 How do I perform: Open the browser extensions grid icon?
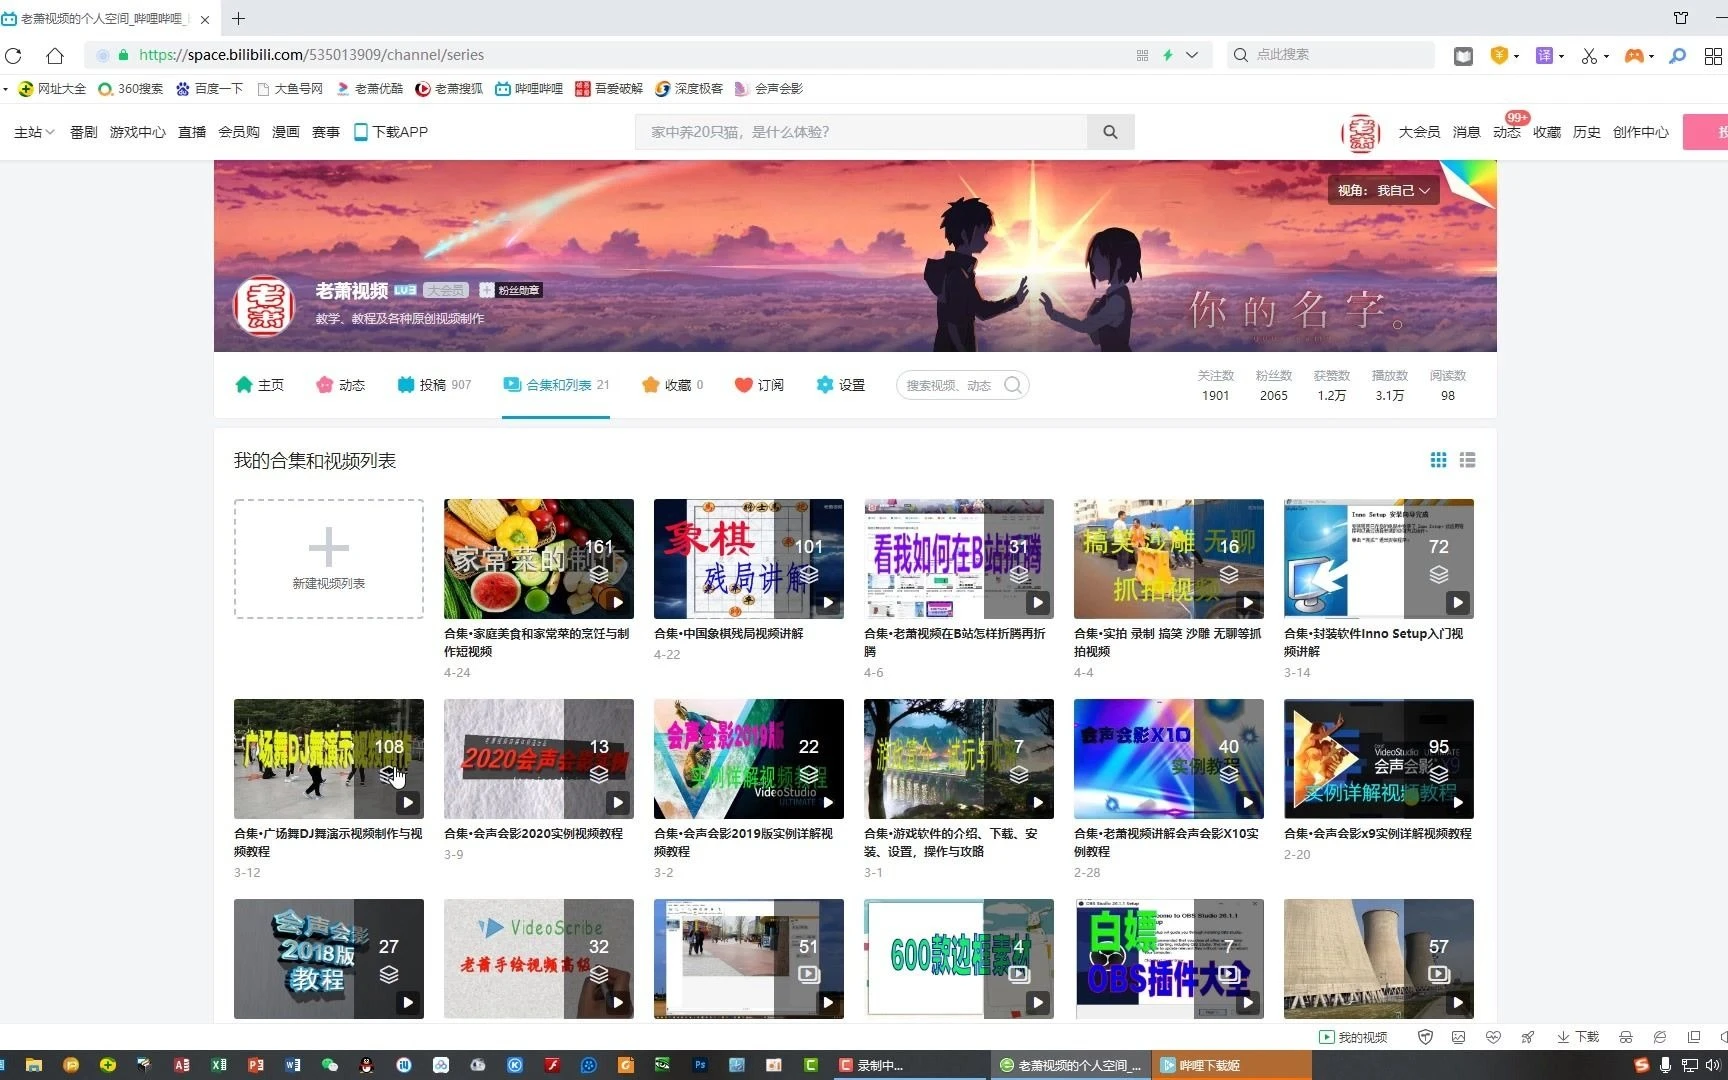click(1713, 56)
